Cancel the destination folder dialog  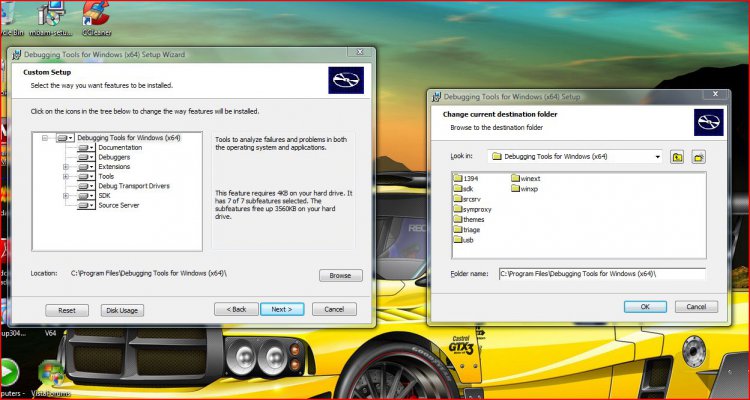[696, 307]
